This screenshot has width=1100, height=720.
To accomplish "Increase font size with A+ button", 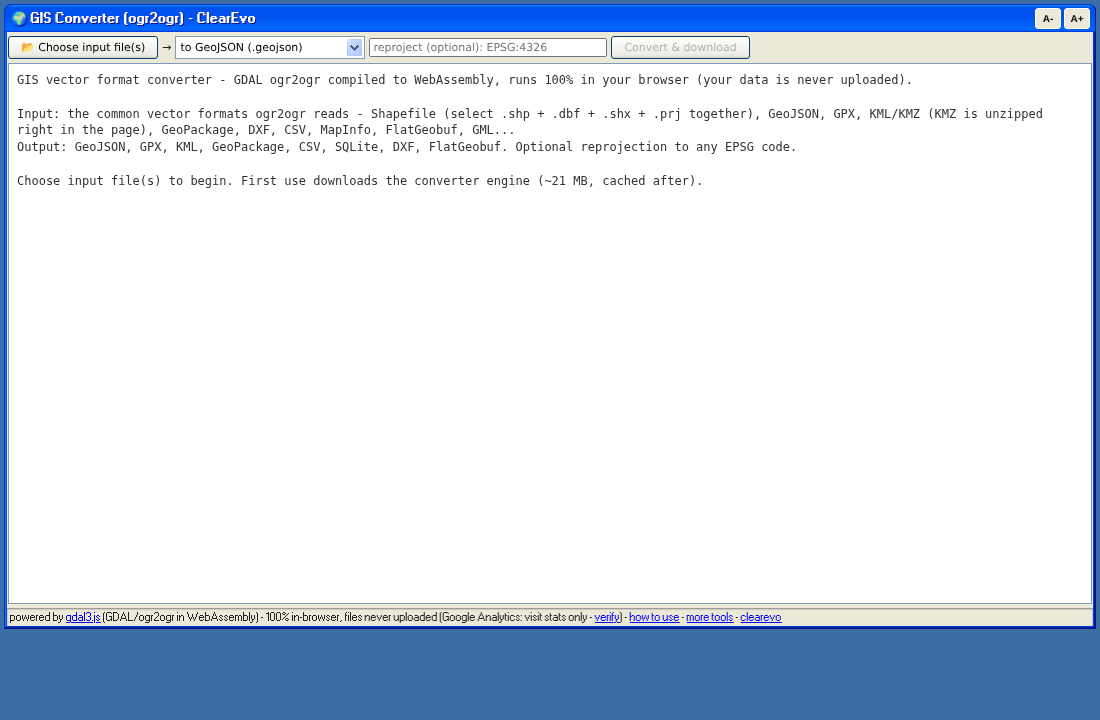I will [1077, 19].
